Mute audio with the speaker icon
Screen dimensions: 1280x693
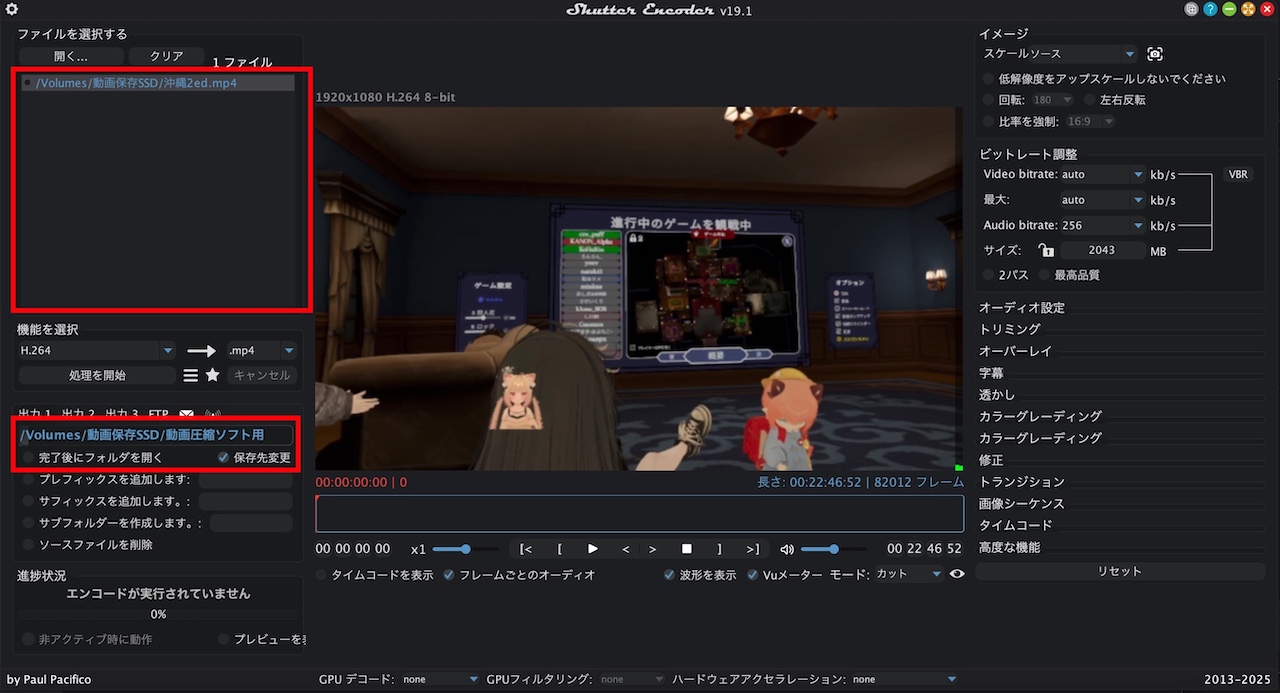787,549
